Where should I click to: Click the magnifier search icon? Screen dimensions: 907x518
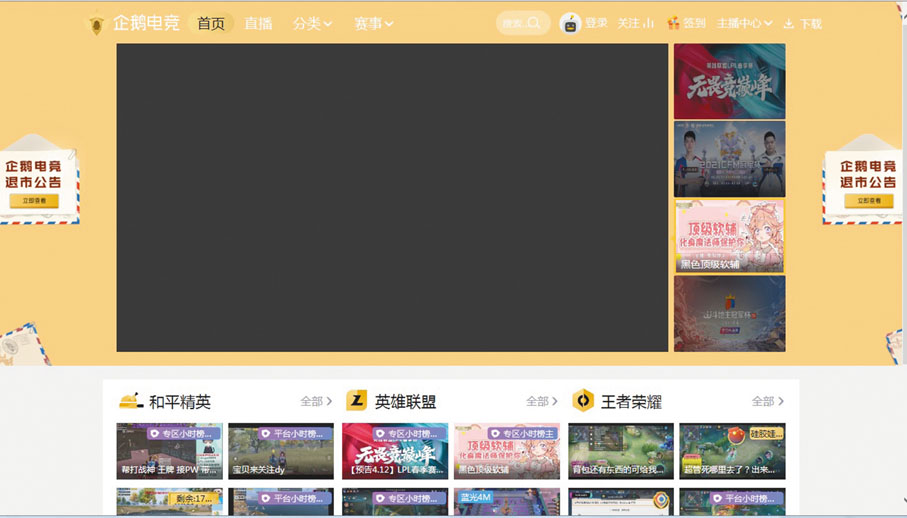point(534,23)
